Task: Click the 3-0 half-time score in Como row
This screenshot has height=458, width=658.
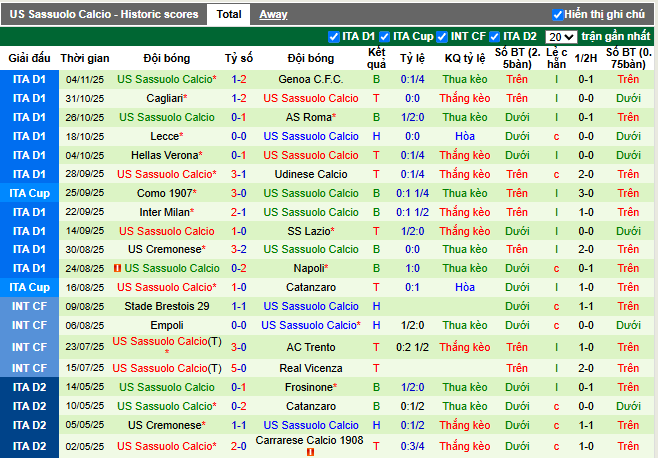Action: [586, 193]
